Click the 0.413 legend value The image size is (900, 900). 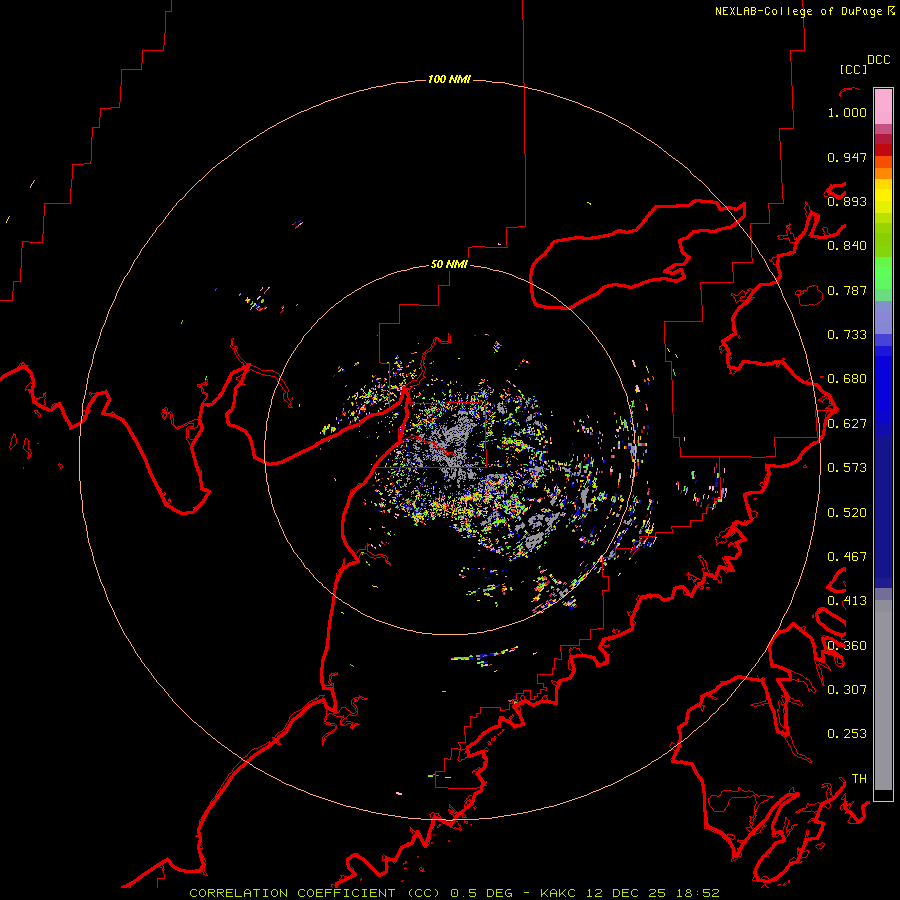coord(847,601)
